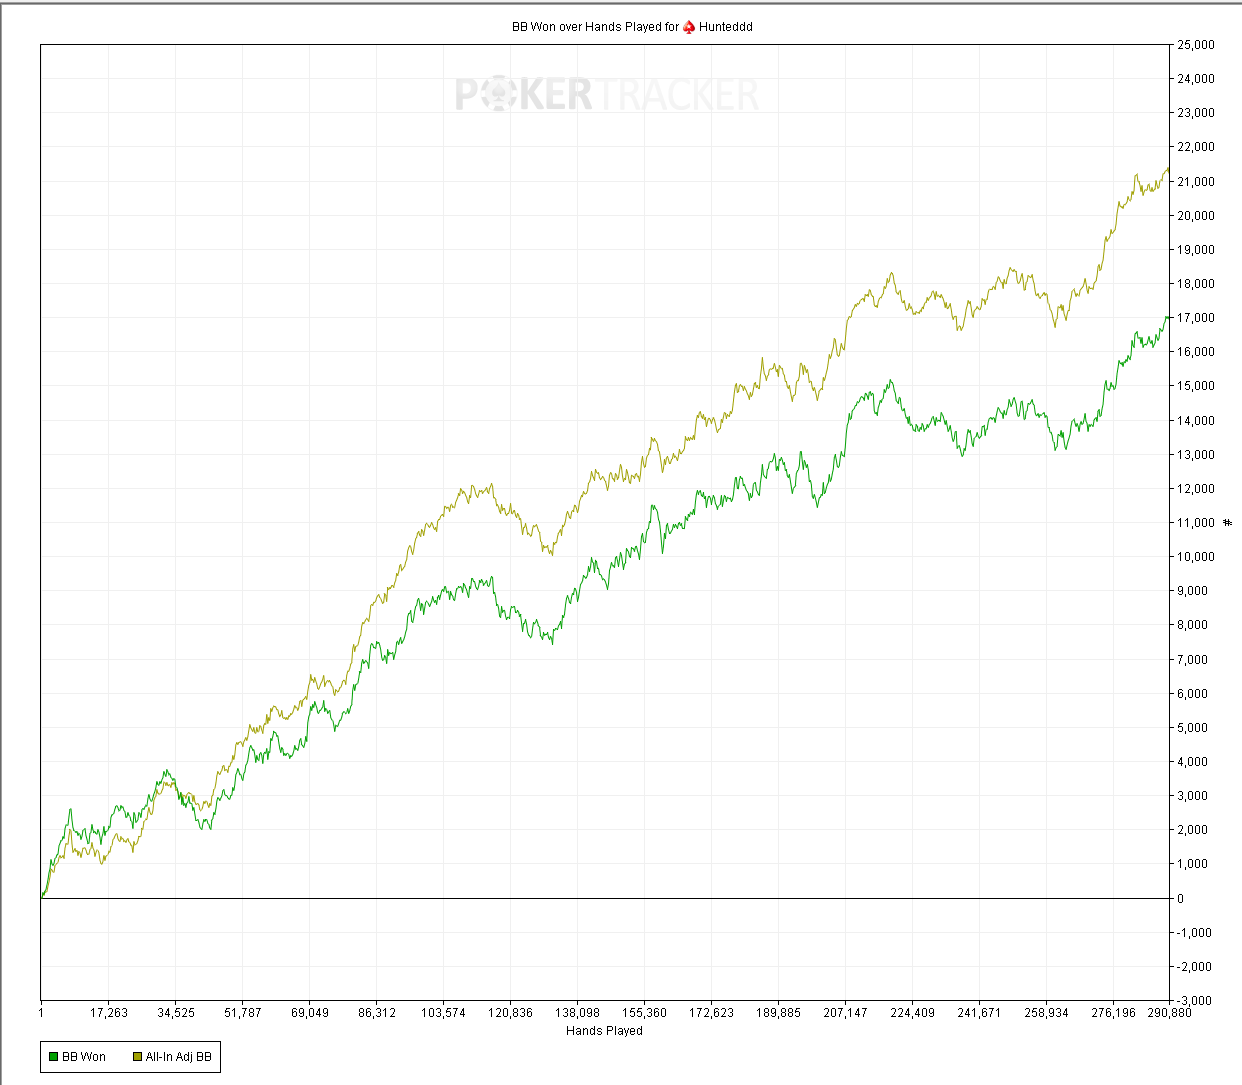Click the olive All-In Adj BB legend swatch
This screenshot has width=1242, height=1085.
pos(137,1057)
